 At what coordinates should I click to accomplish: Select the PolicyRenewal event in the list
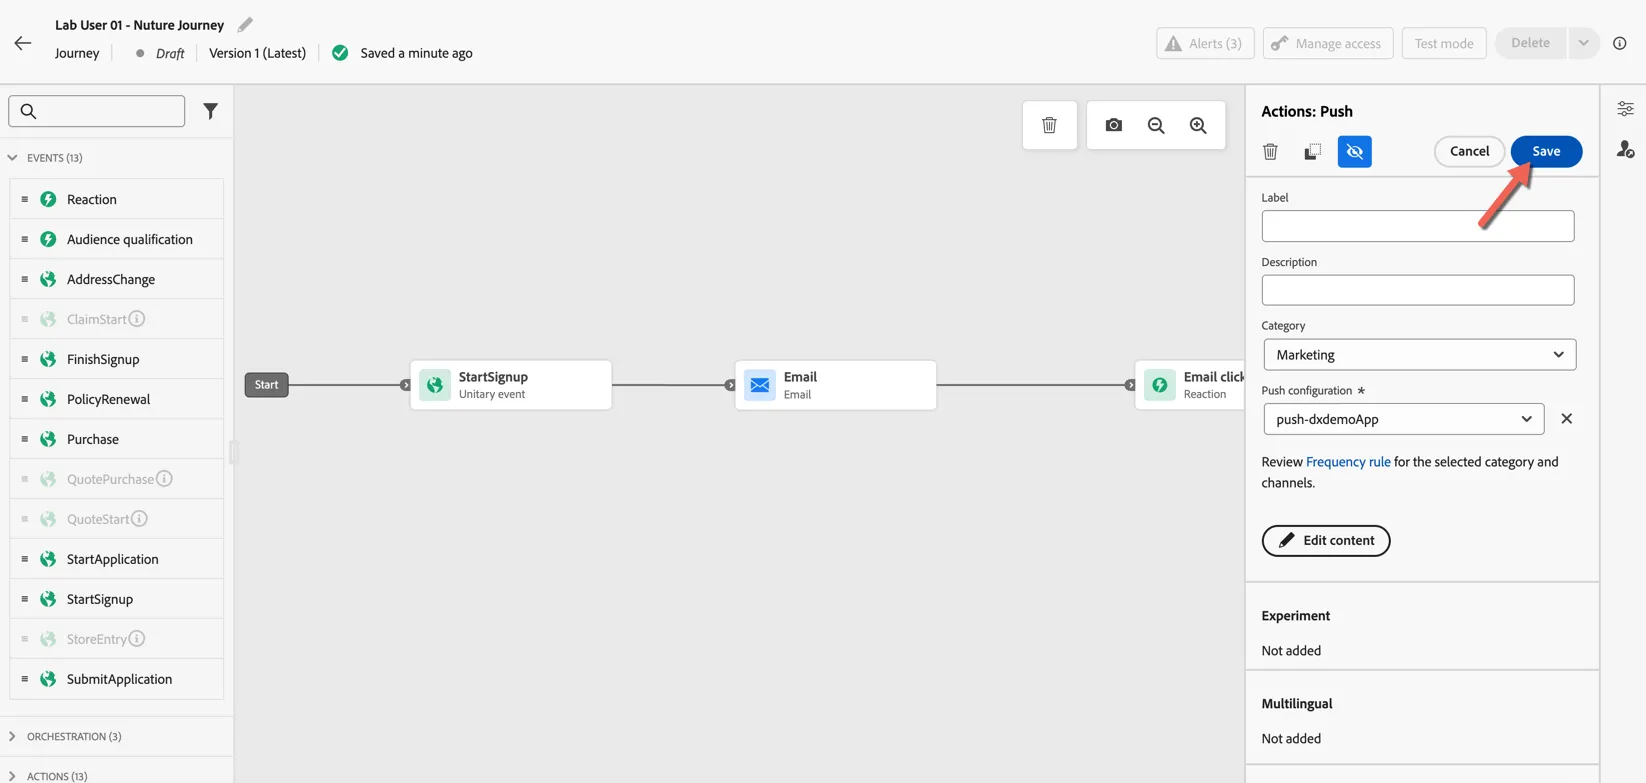pyautogui.click(x=117, y=399)
